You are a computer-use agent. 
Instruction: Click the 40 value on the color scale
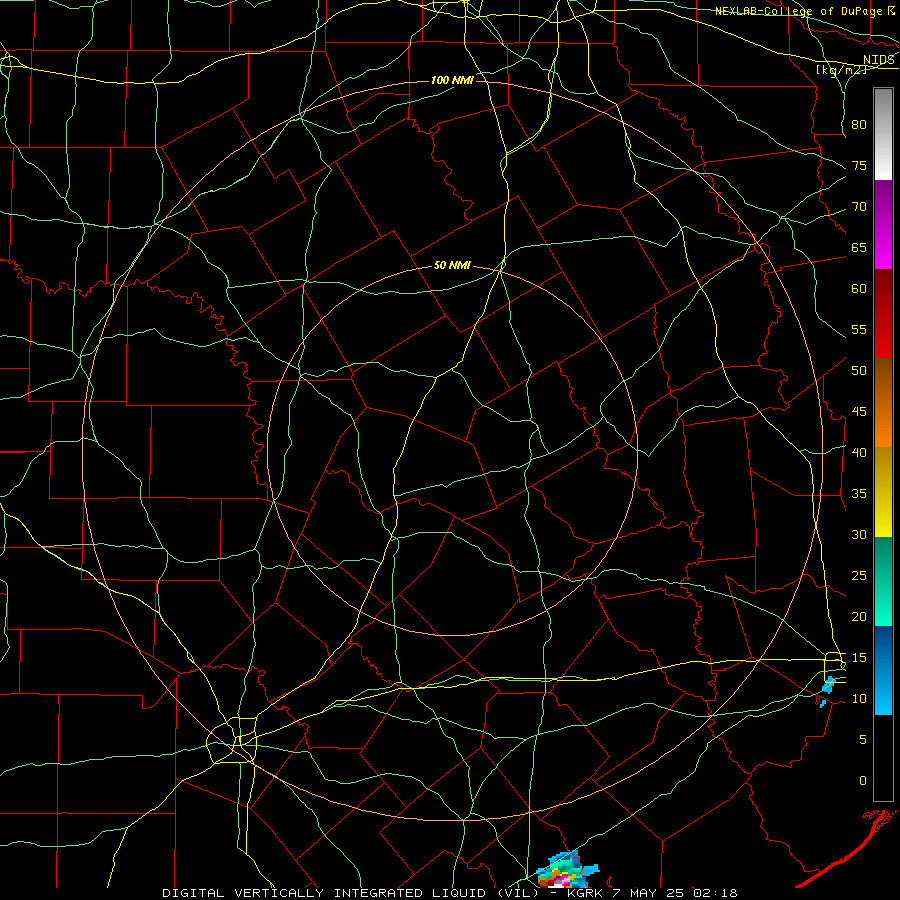tap(859, 452)
